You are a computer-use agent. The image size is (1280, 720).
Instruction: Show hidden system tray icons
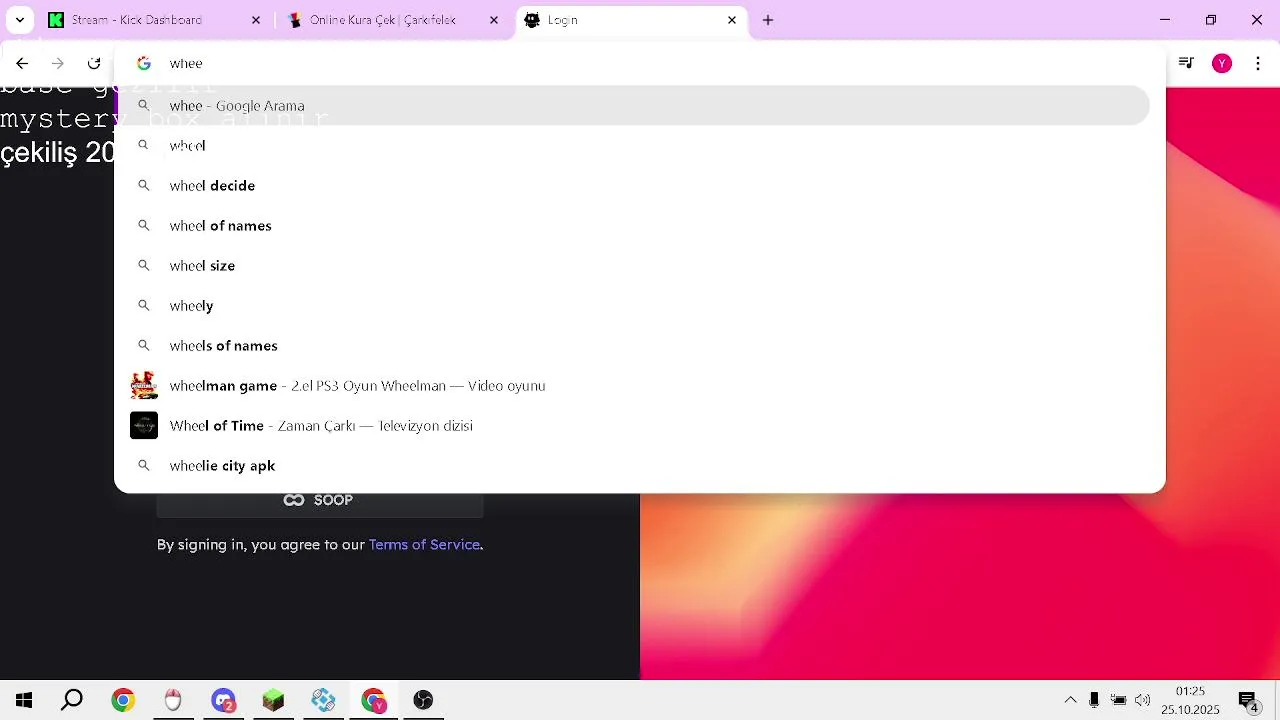coord(1070,700)
